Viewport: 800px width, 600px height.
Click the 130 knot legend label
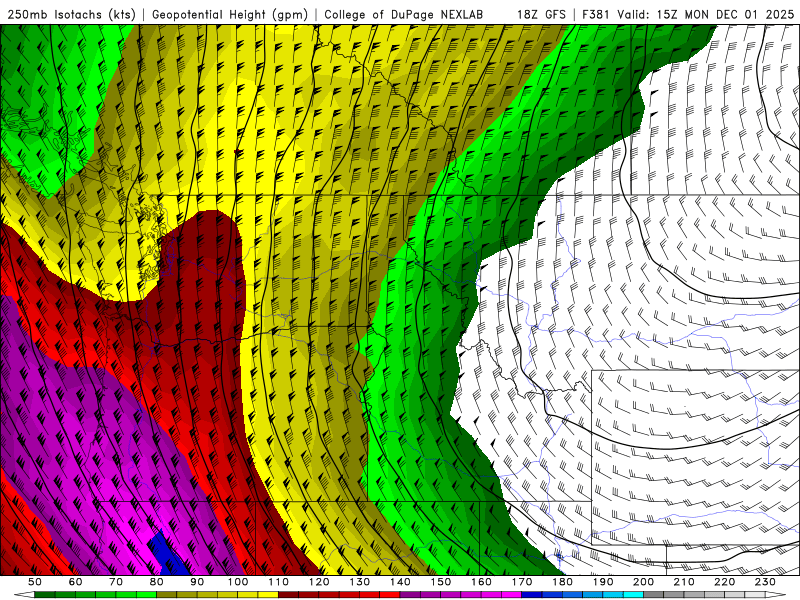(360, 582)
